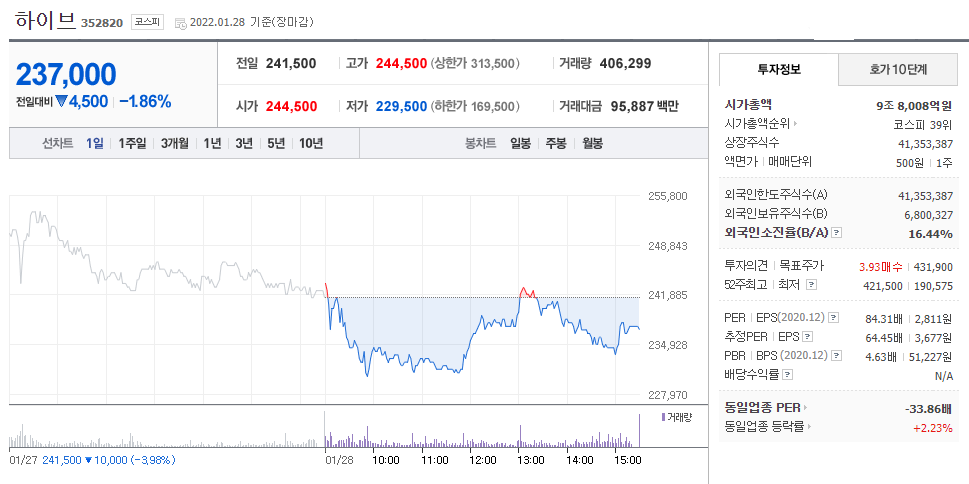Click the 255,800 price axis label
This screenshot has width=969, height=484.
click(667, 197)
